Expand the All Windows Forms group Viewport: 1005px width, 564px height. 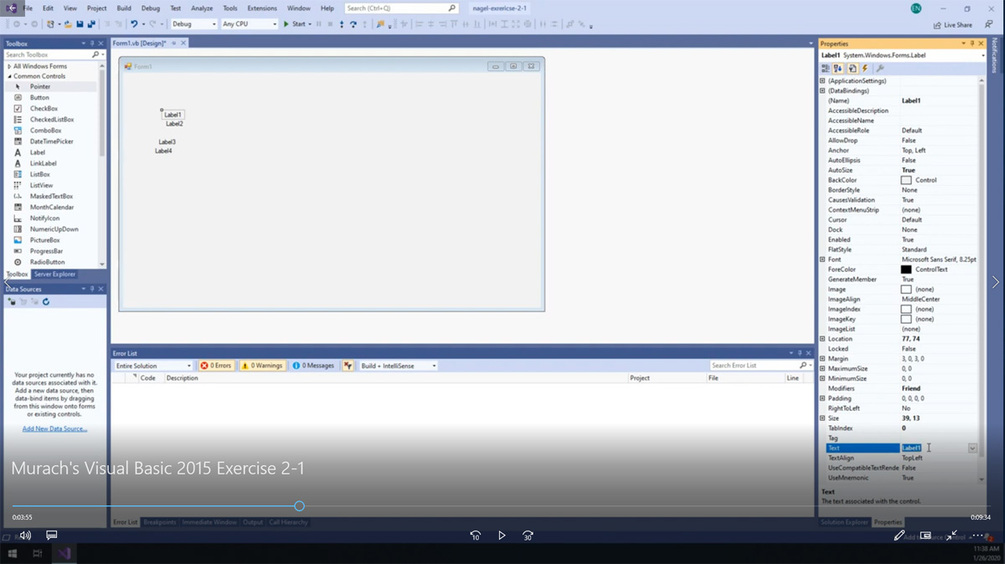click(x=9, y=66)
